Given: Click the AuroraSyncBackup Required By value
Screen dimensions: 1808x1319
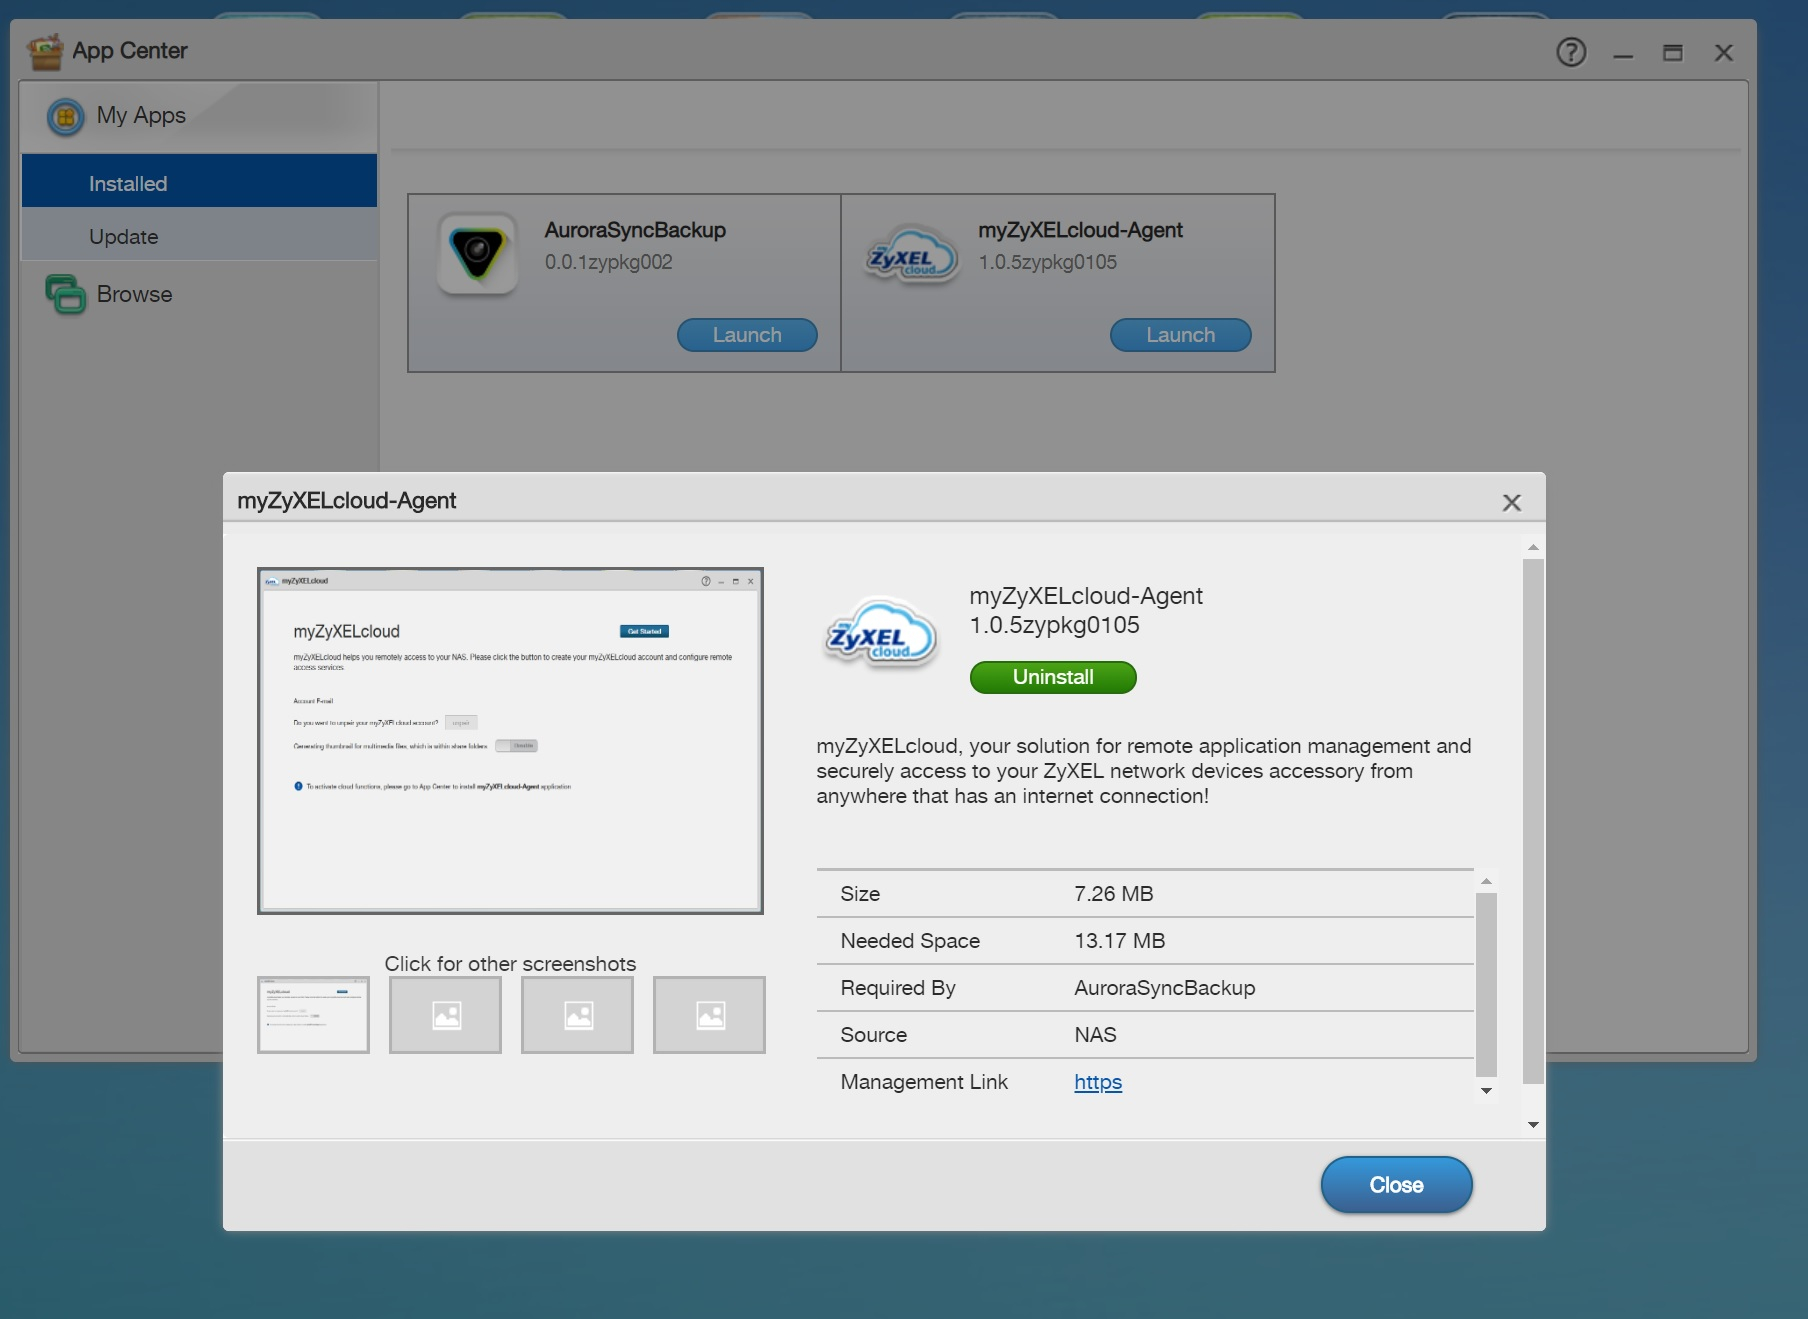Looking at the screenshot, I should click(x=1164, y=987).
